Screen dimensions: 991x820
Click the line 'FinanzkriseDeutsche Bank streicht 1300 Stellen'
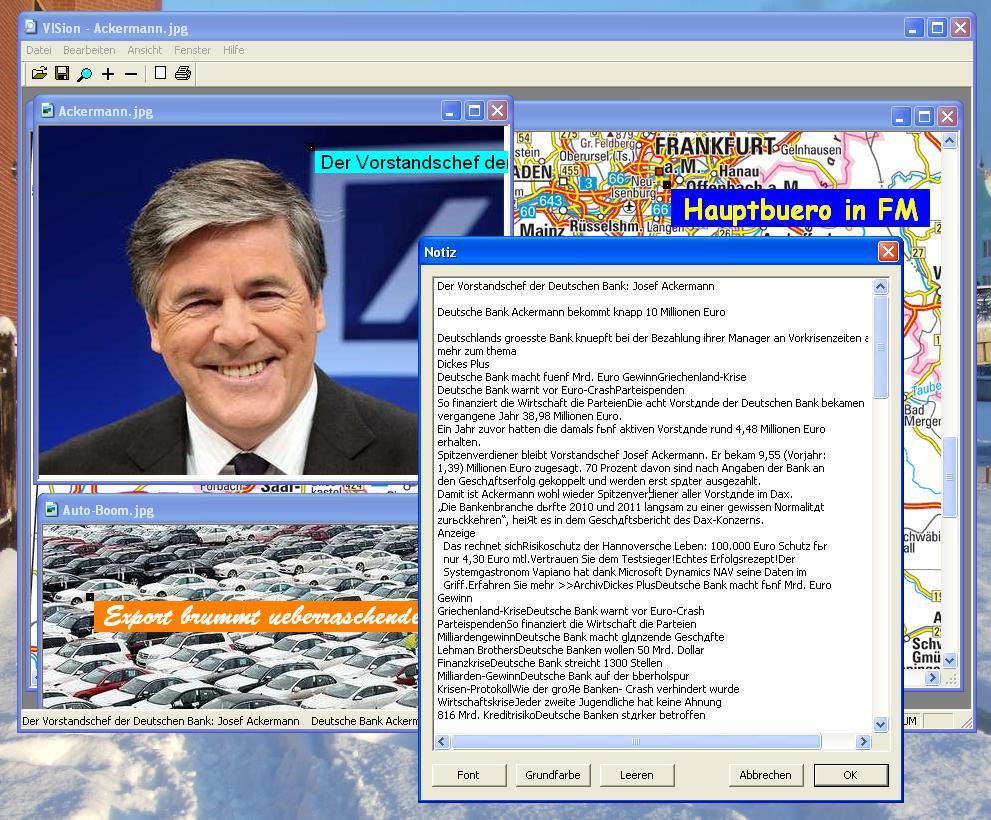click(x=550, y=663)
